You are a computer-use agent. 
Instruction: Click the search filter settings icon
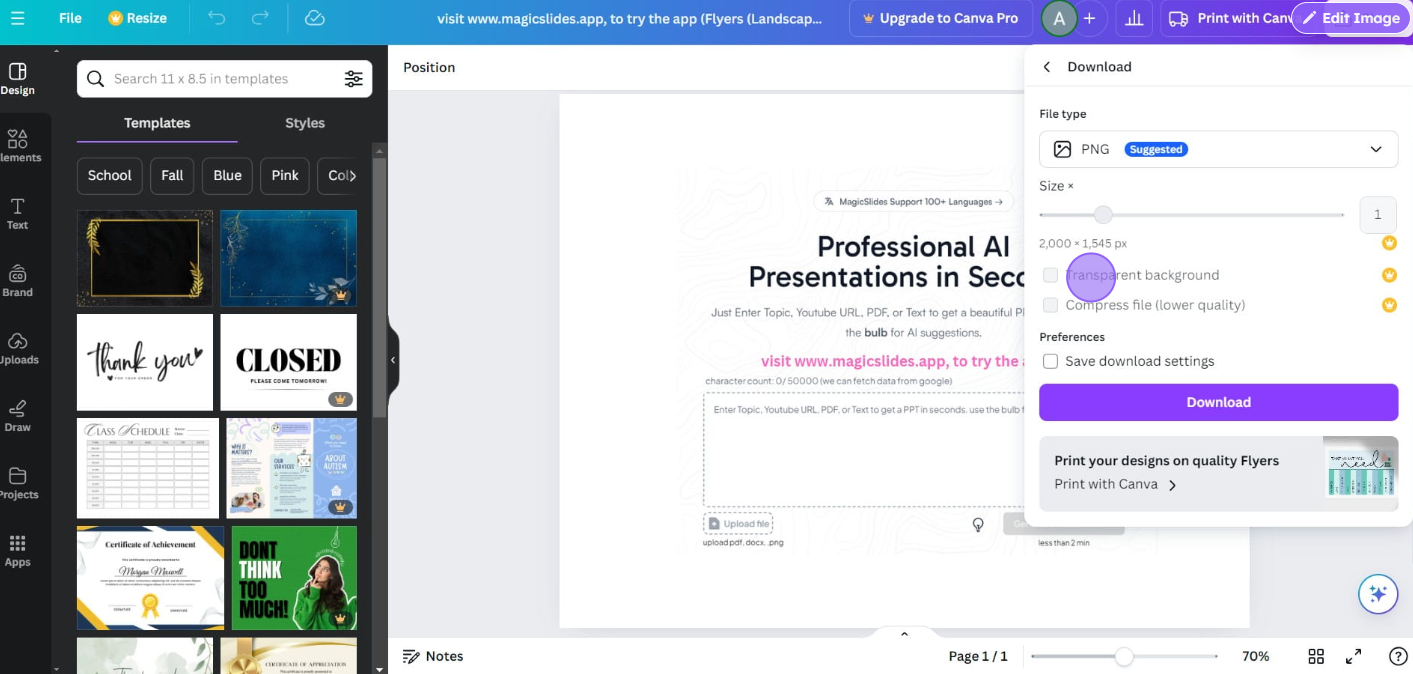tap(354, 79)
